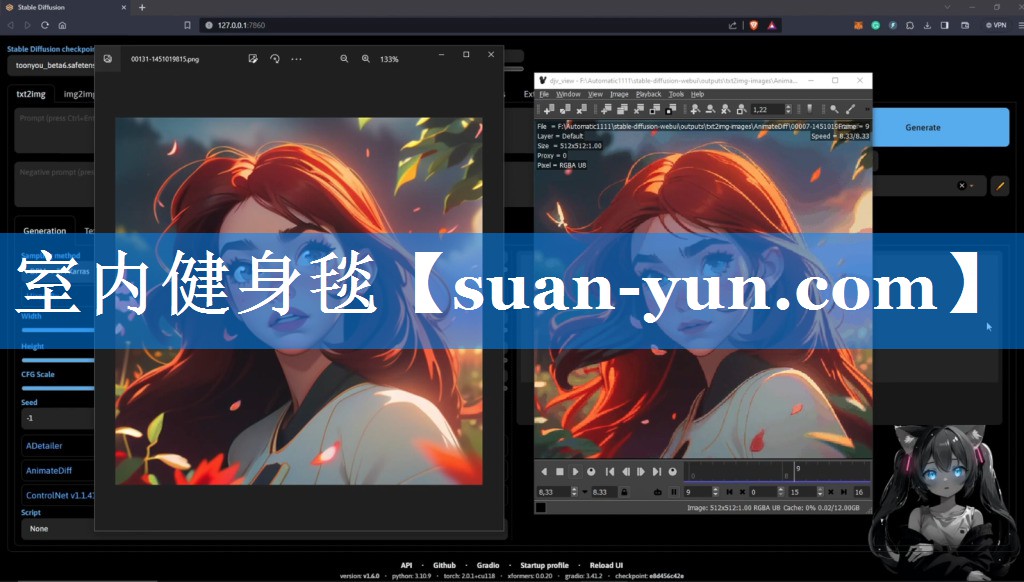Screen dimensions: 1024x582
Task: Zoom out in the Photos viewer
Action: point(344,59)
